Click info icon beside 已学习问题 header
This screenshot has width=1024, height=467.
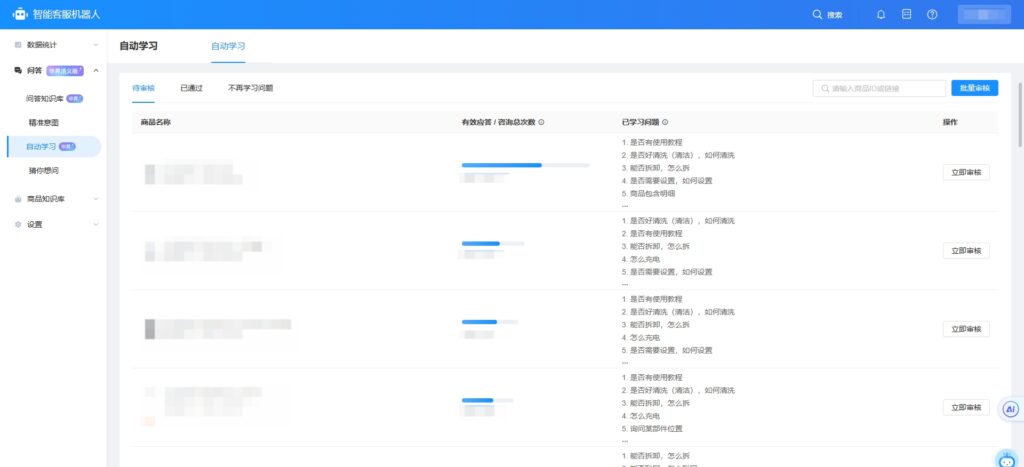point(665,122)
